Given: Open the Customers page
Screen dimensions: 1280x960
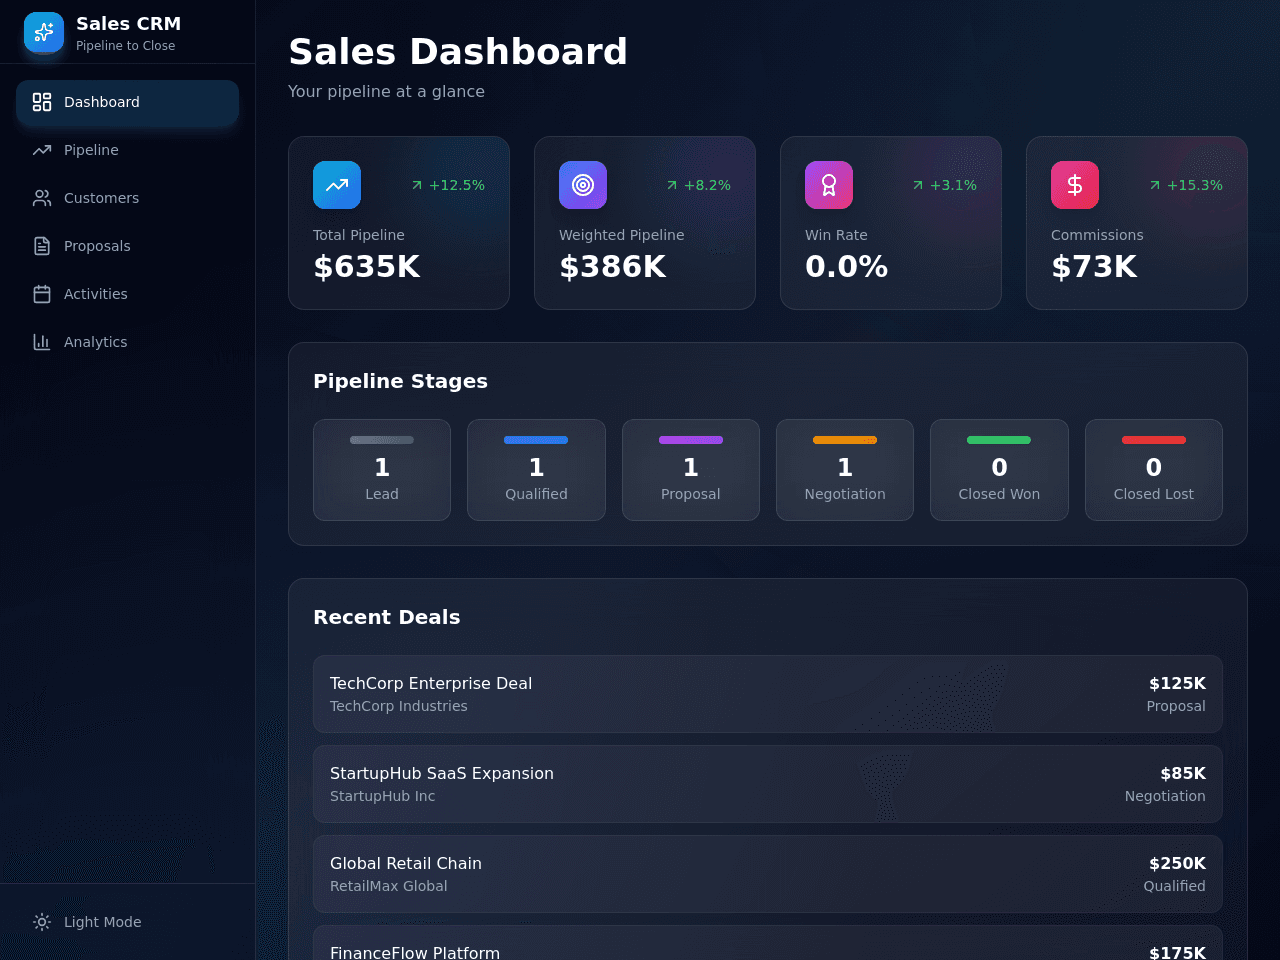Looking at the screenshot, I should [x=127, y=198].
